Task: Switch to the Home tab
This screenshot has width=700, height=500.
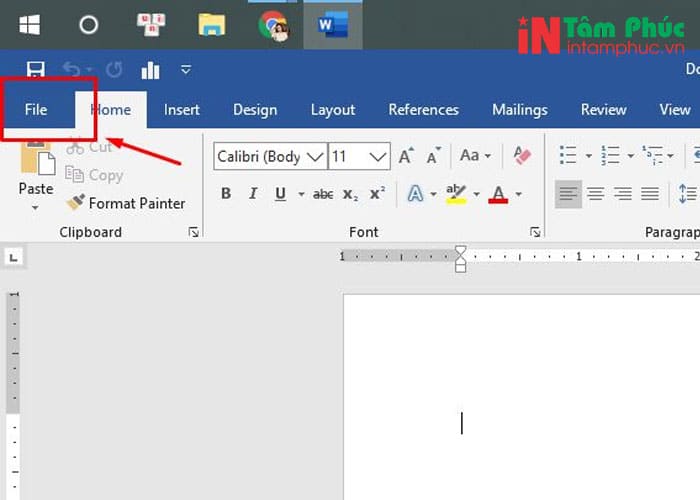Action: pos(111,110)
